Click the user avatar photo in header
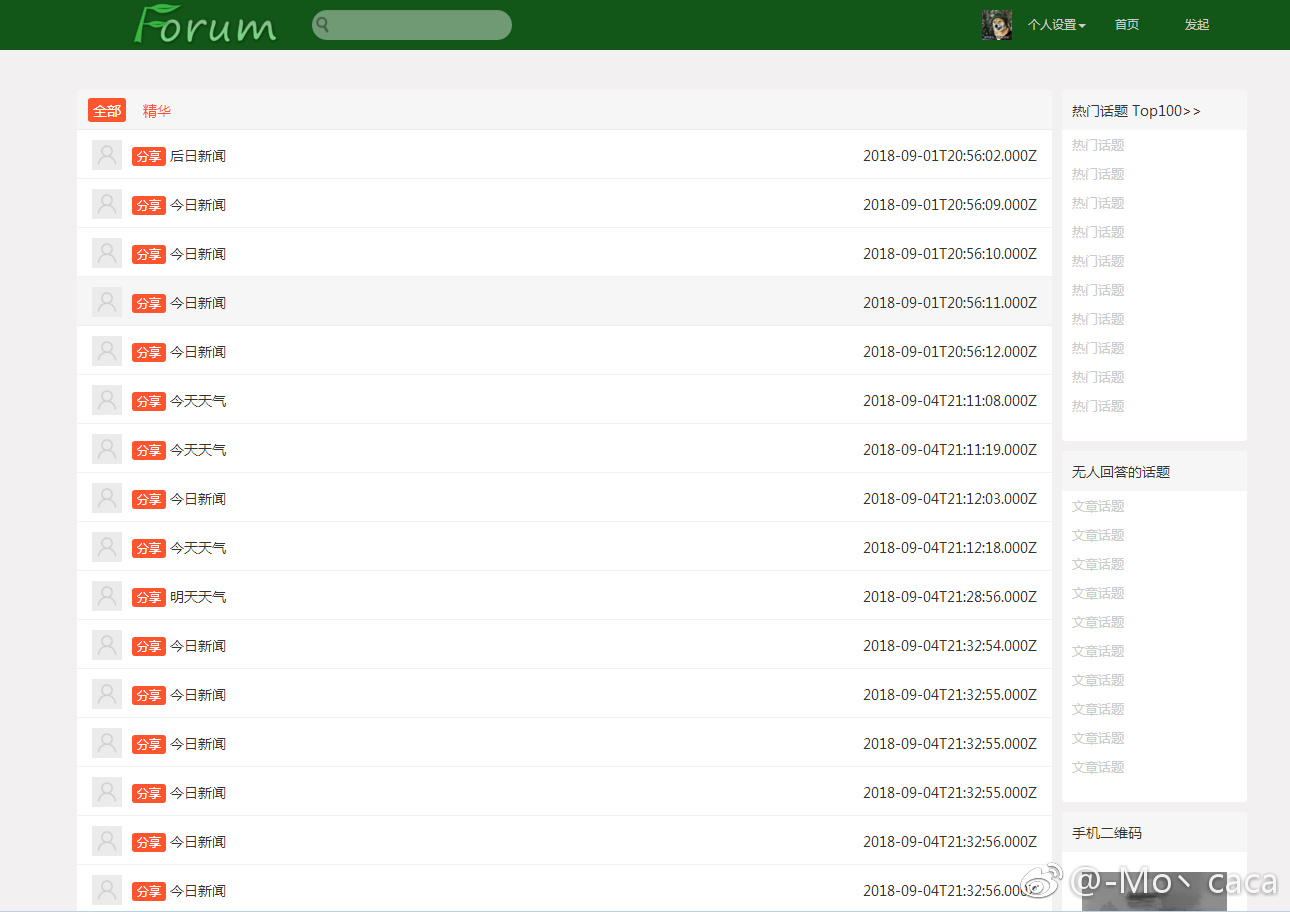Viewport: 1290px width, 912px height. coord(997,25)
